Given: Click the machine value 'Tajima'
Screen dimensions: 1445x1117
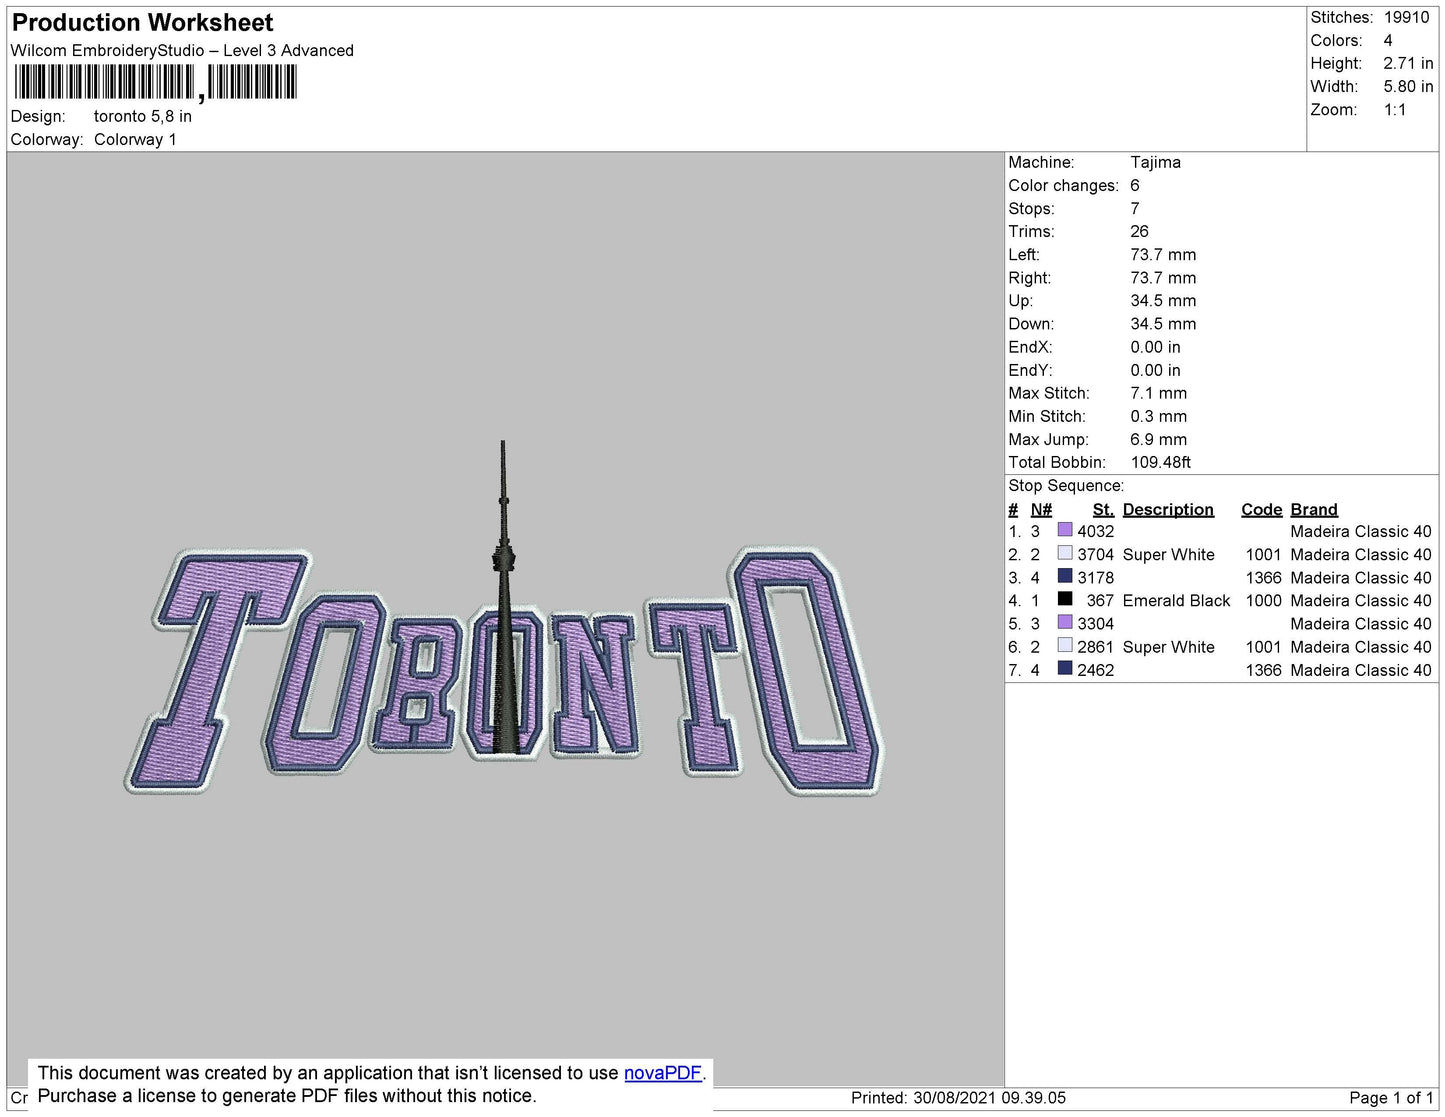Looking at the screenshot, I should 1156,162.
